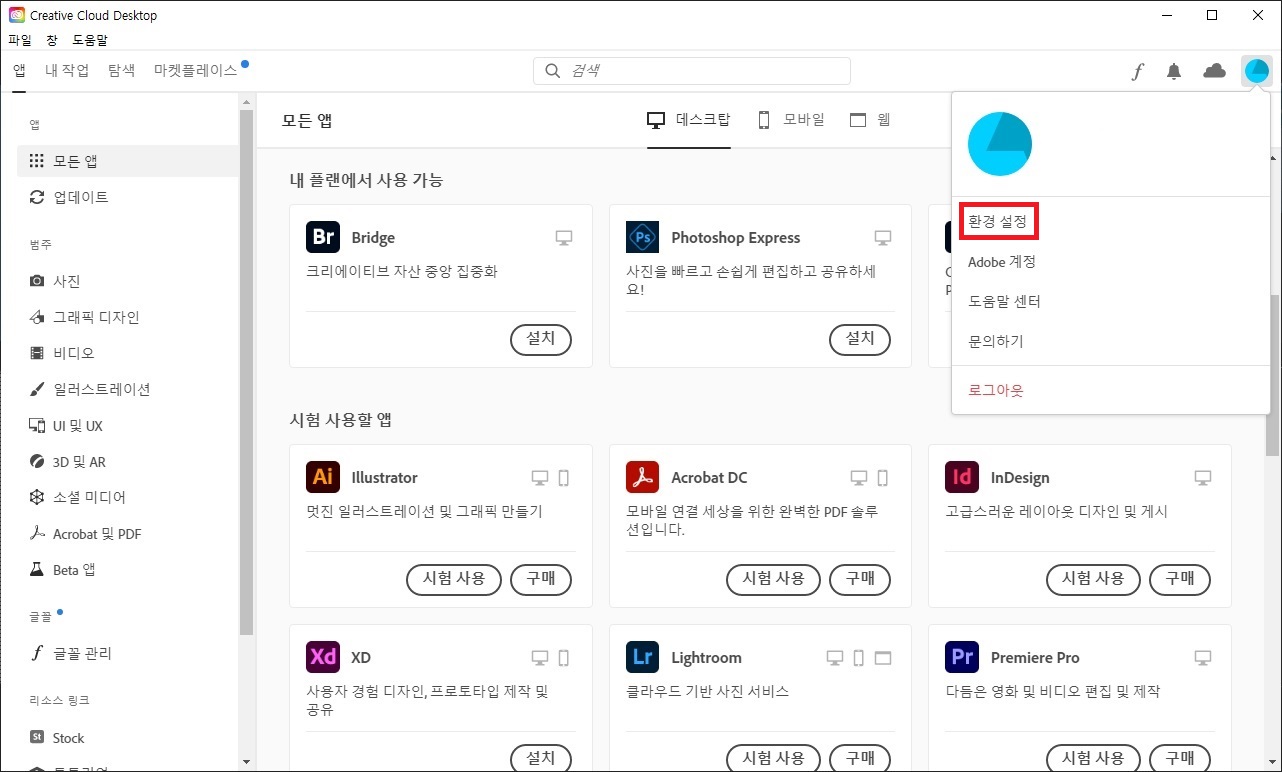
Task: Show 데스크탑 apps tab
Action: coord(689,120)
